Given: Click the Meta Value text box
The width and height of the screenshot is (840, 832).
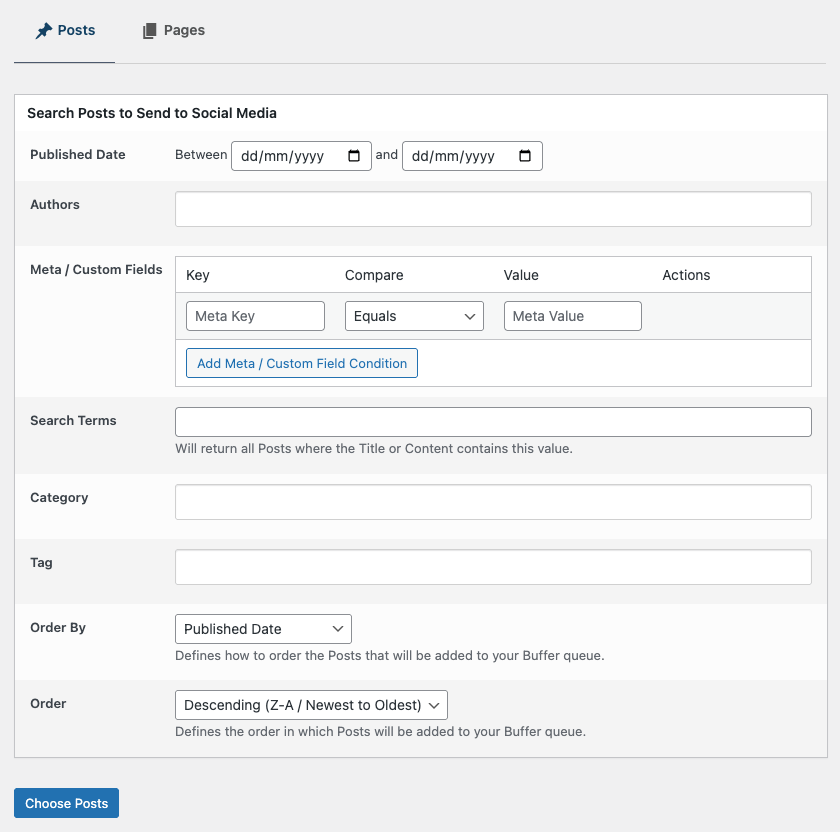Looking at the screenshot, I should (x=572, y=316).
